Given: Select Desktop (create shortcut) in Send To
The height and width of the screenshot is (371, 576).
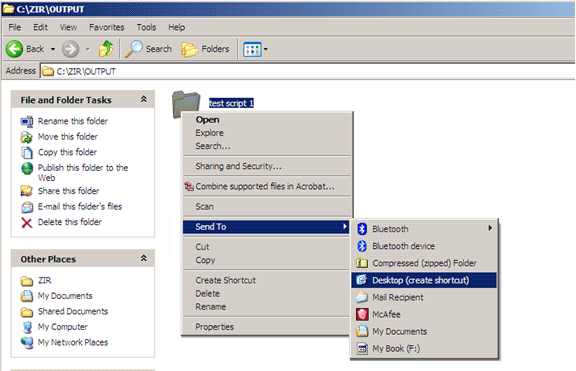Looking at the screenshot, I should [424, 280].
